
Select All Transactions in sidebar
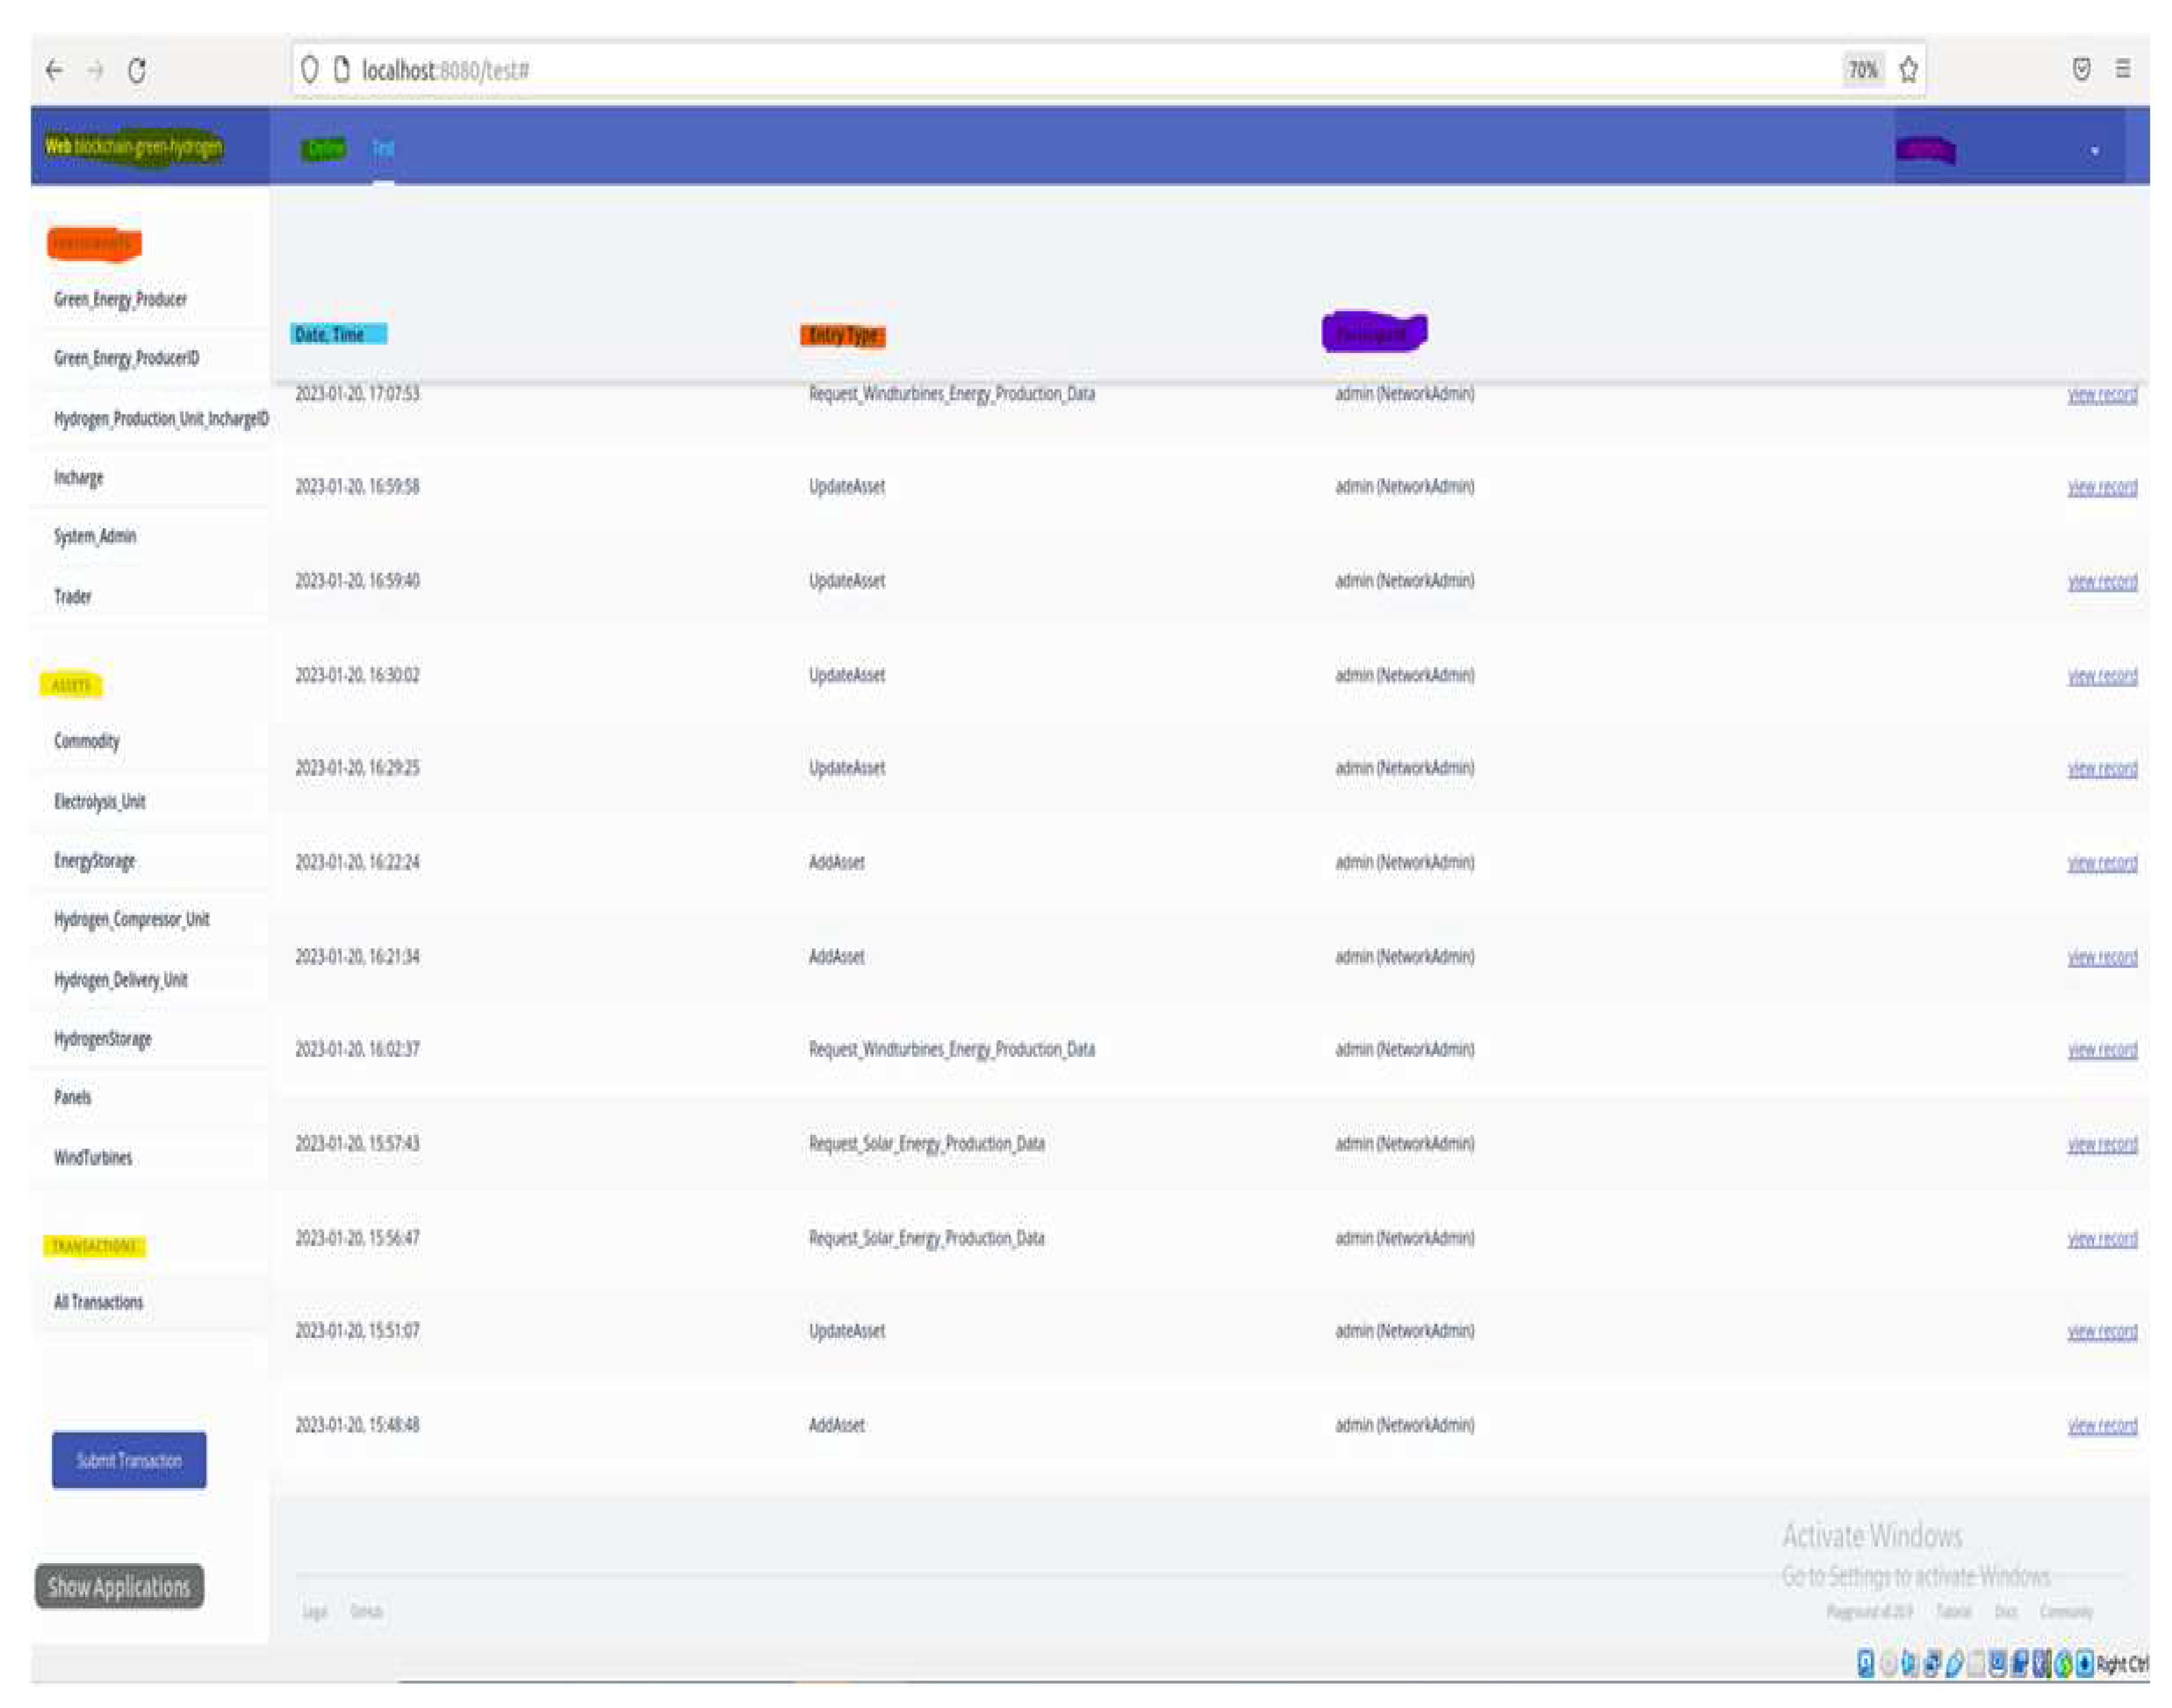click(x=98, y=1302)
